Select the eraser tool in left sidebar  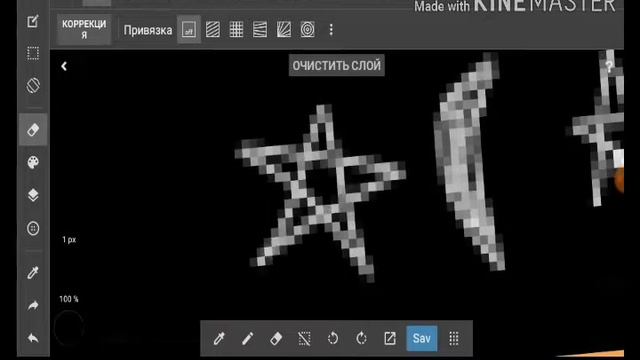[33, 130]
